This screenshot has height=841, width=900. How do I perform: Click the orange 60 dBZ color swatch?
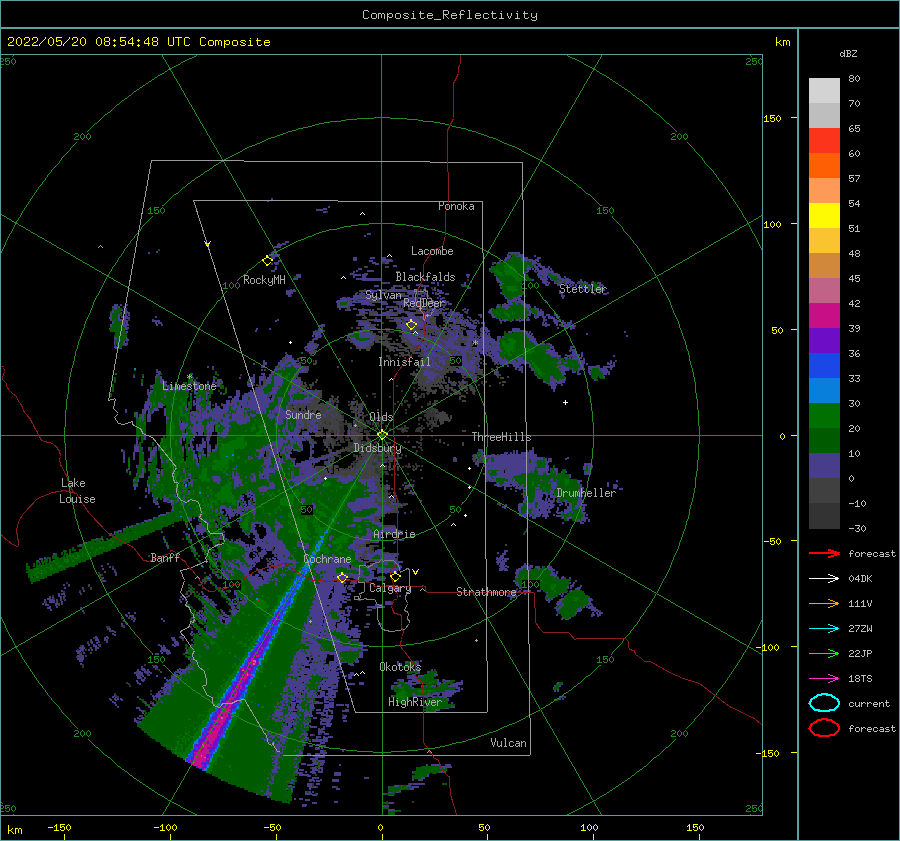824,165
